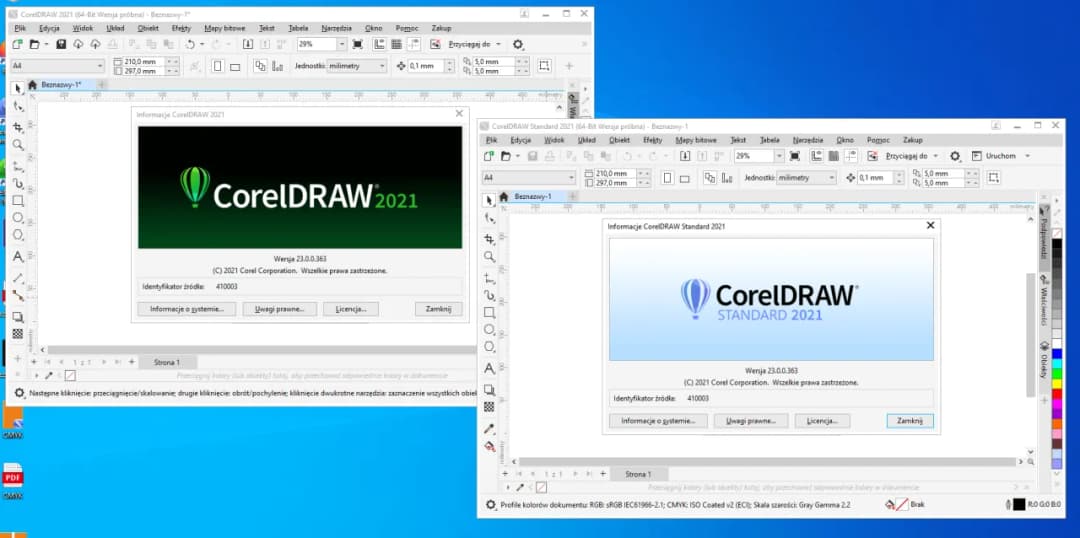This screenshot has width=1080, height=538.
Task: Select the Rectangle tool in CorelDRAW 2021 window
Action: point(18,200)
